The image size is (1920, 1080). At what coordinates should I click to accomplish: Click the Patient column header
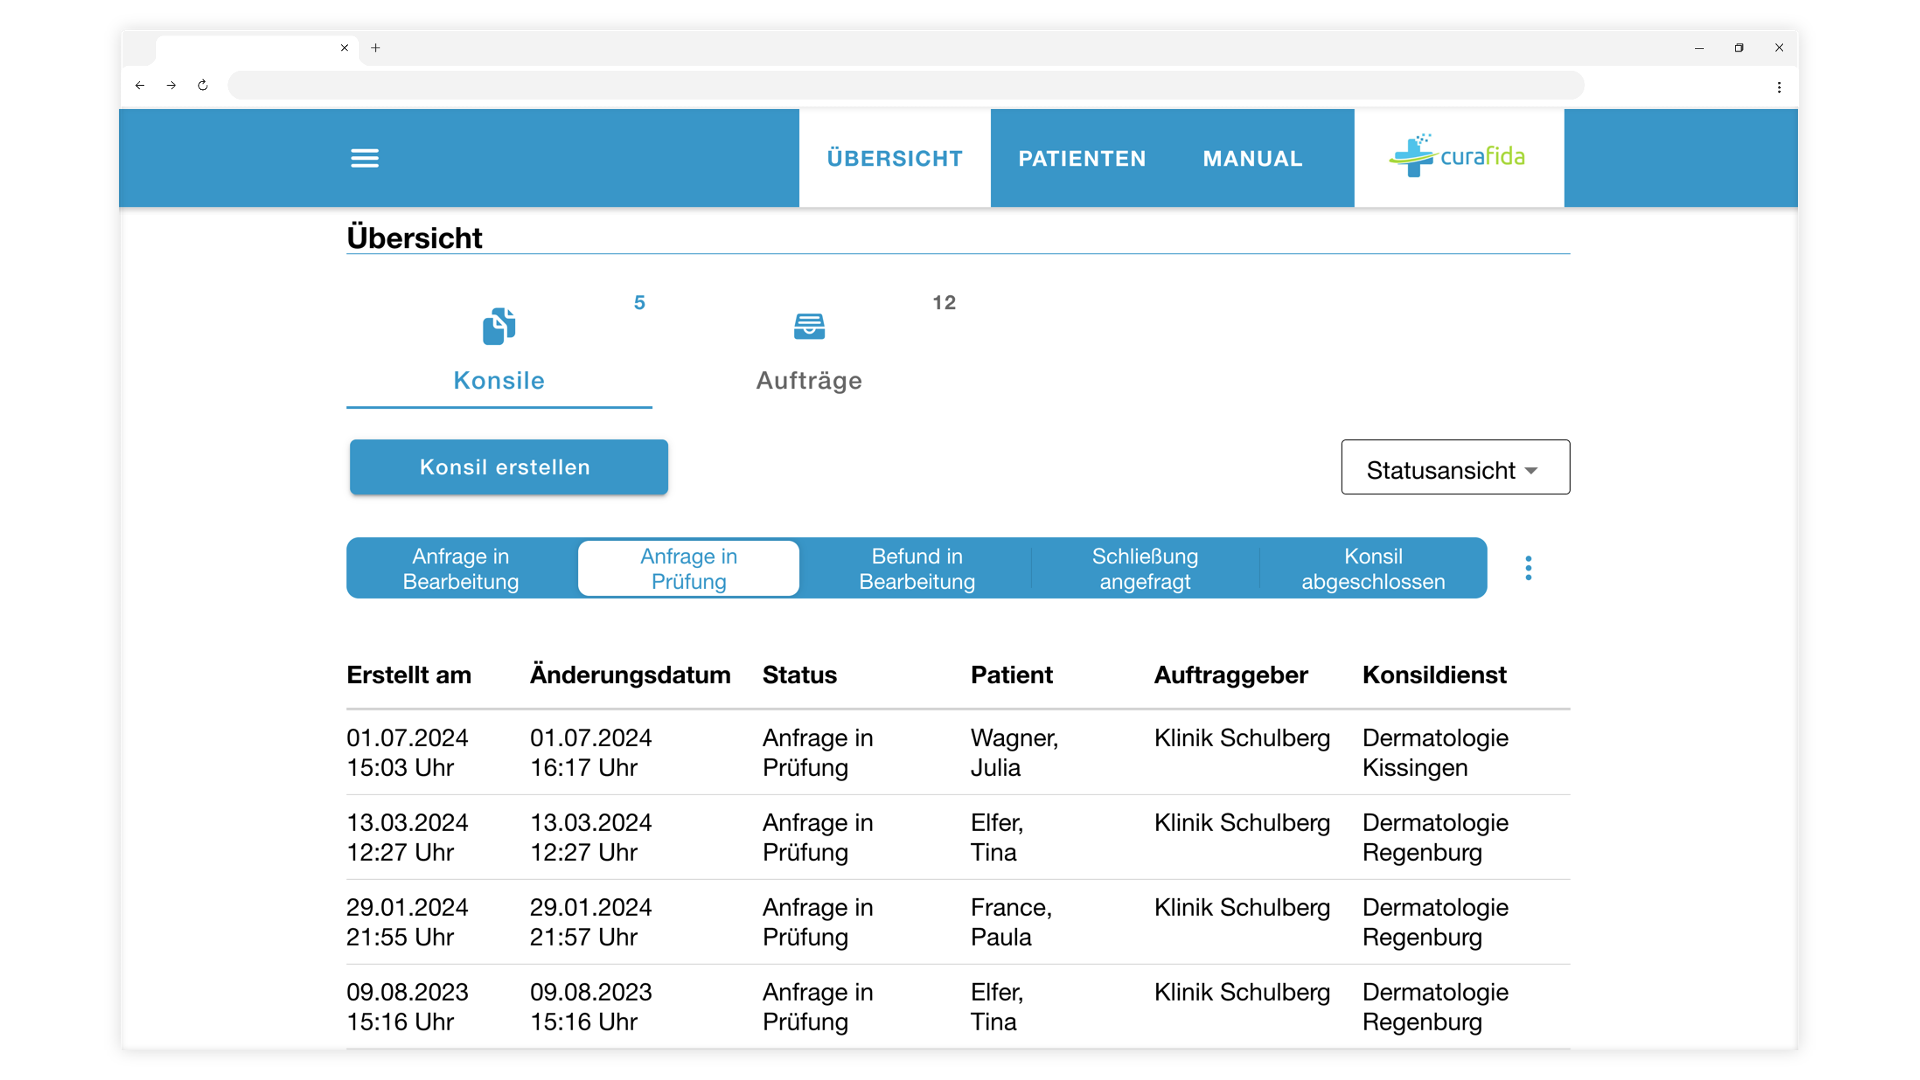(1012, 675)
